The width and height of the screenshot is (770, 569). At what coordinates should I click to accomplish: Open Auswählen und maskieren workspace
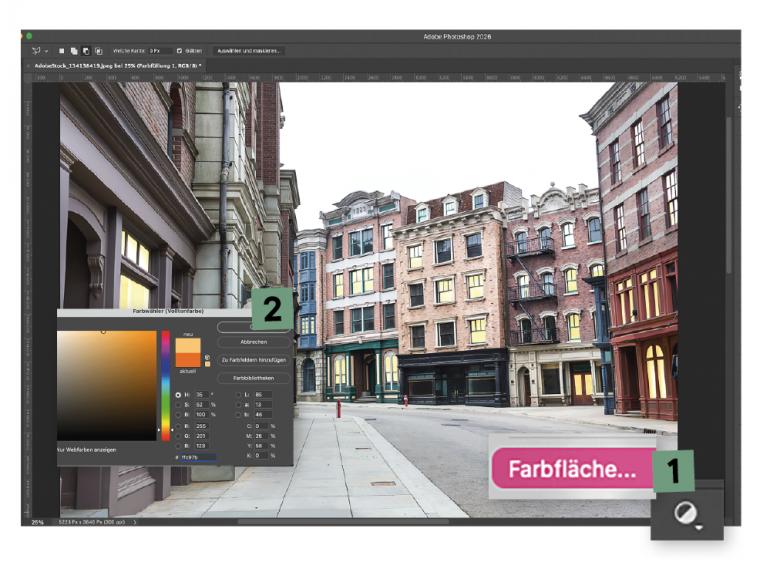click(x=248, y=51)
